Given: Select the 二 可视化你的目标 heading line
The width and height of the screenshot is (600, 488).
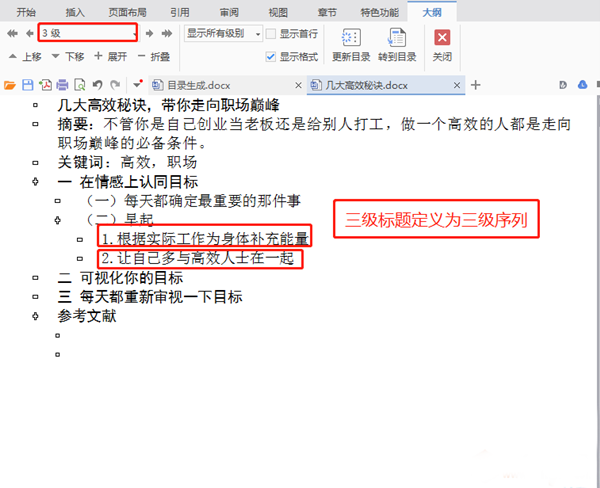Looking at the screenshot, I should click(x=121, y=277).
